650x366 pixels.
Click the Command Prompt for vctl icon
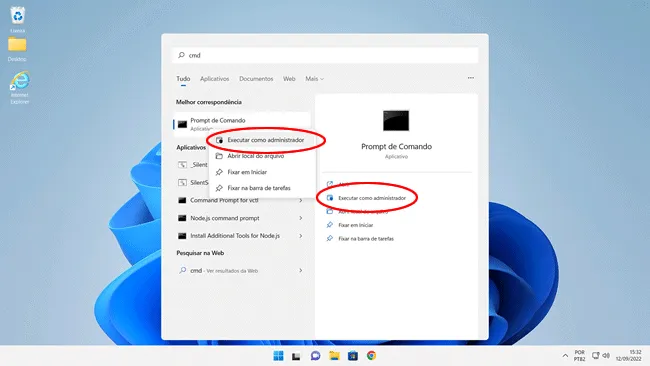[x=182, y=200]
